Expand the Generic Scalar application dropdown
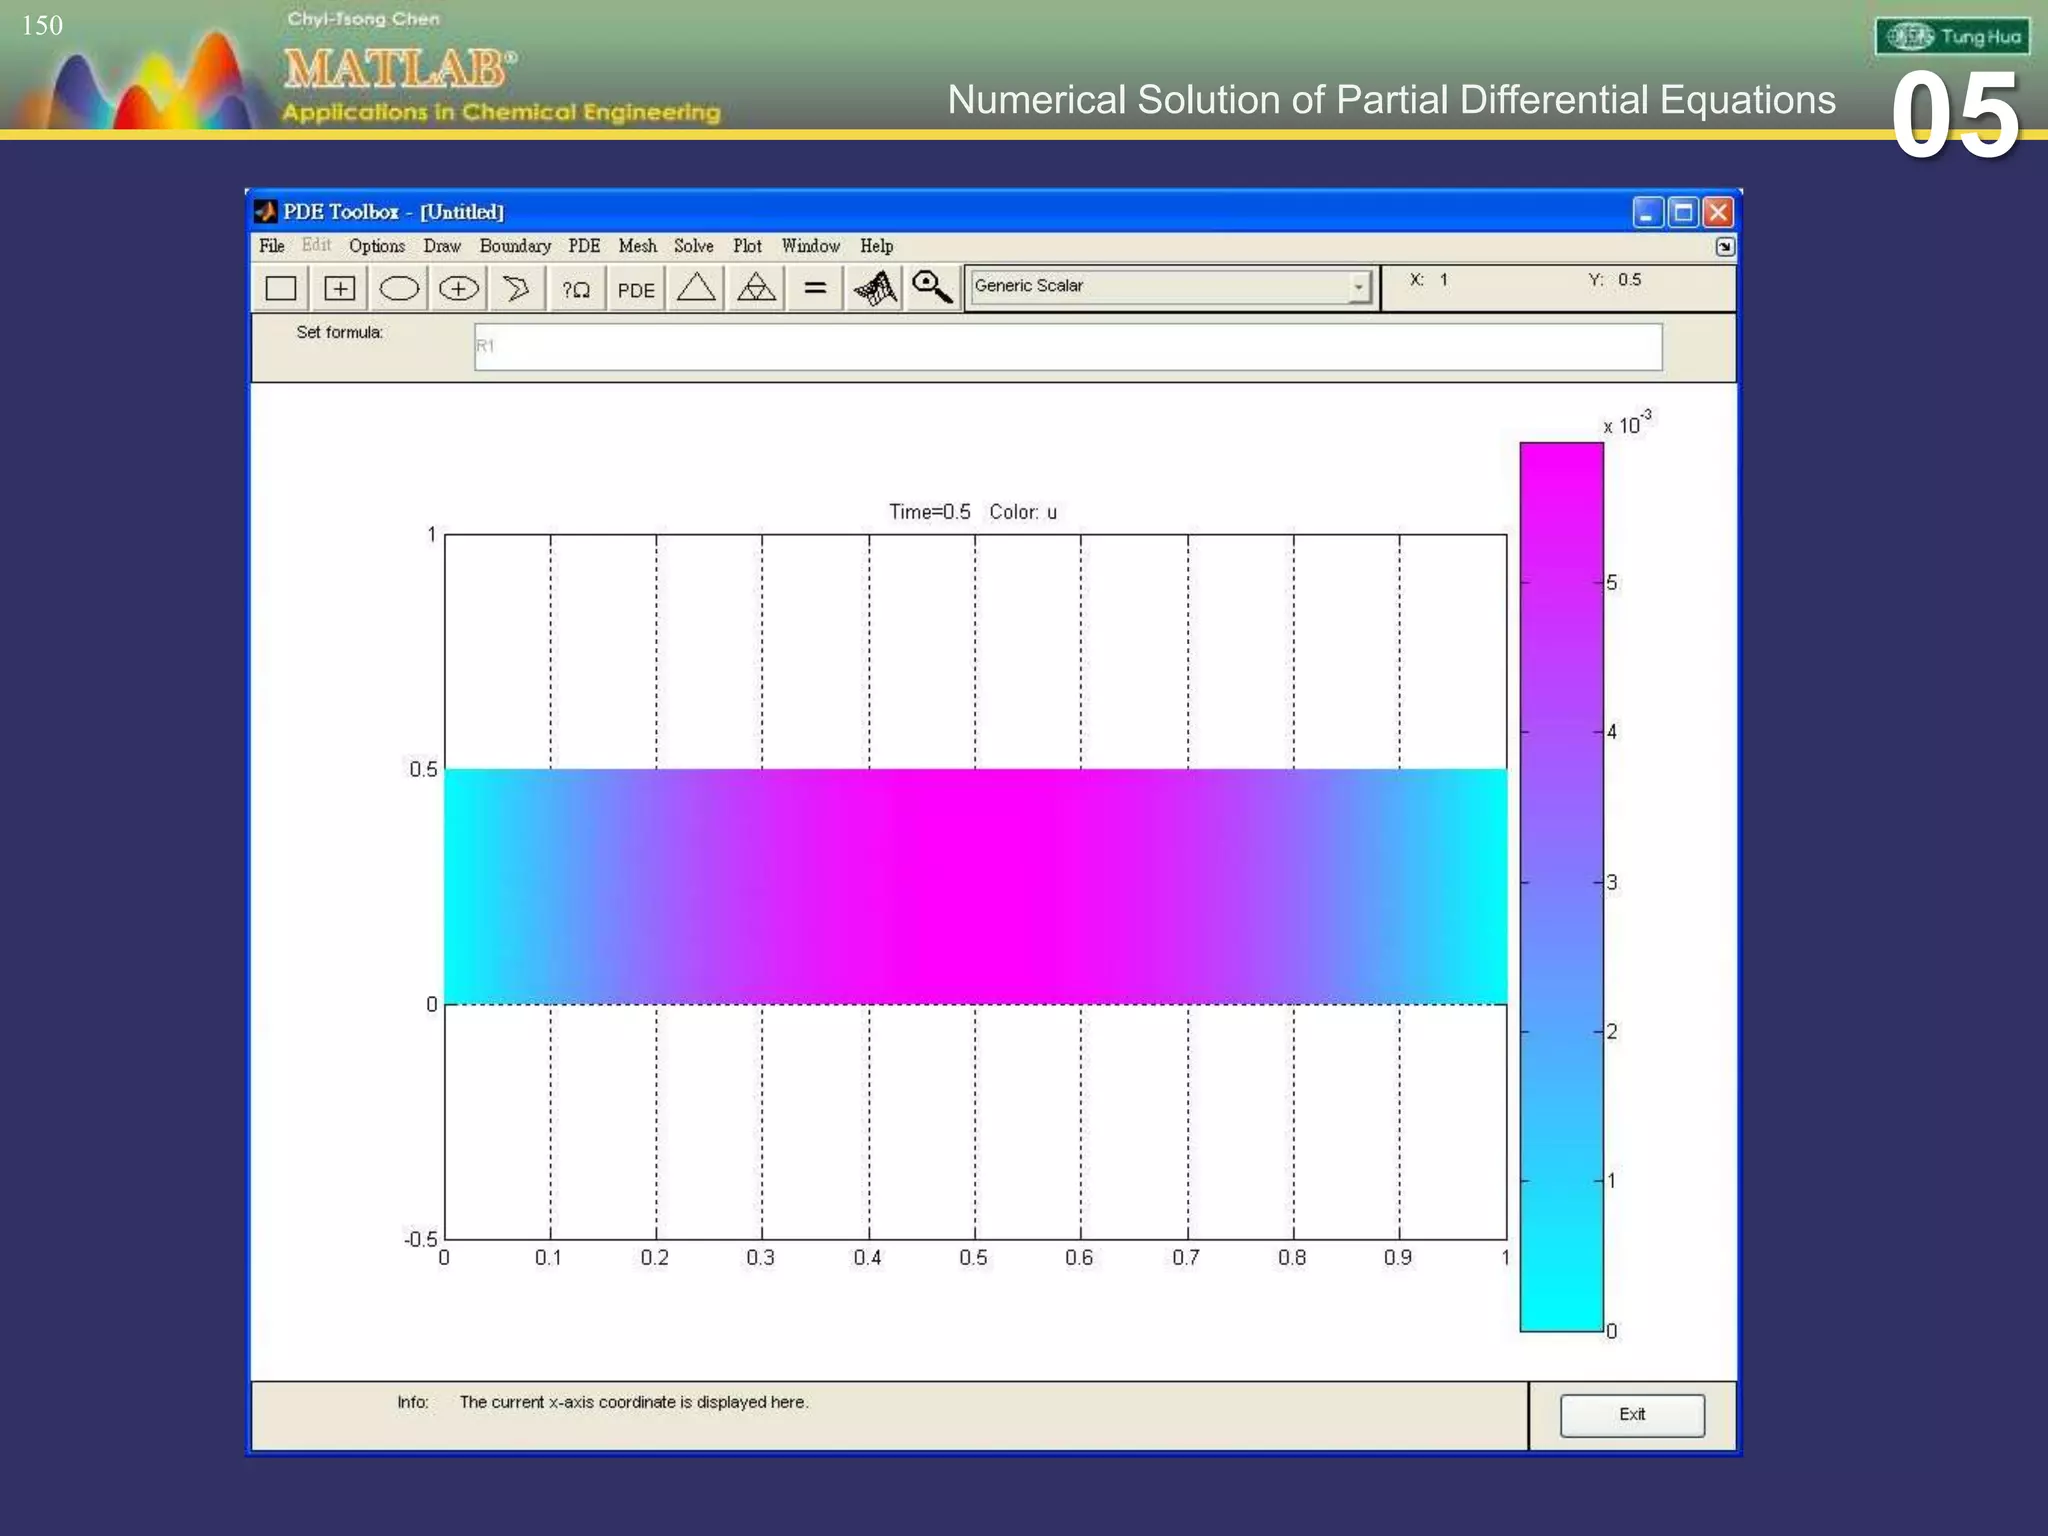 click(1358, 287)
